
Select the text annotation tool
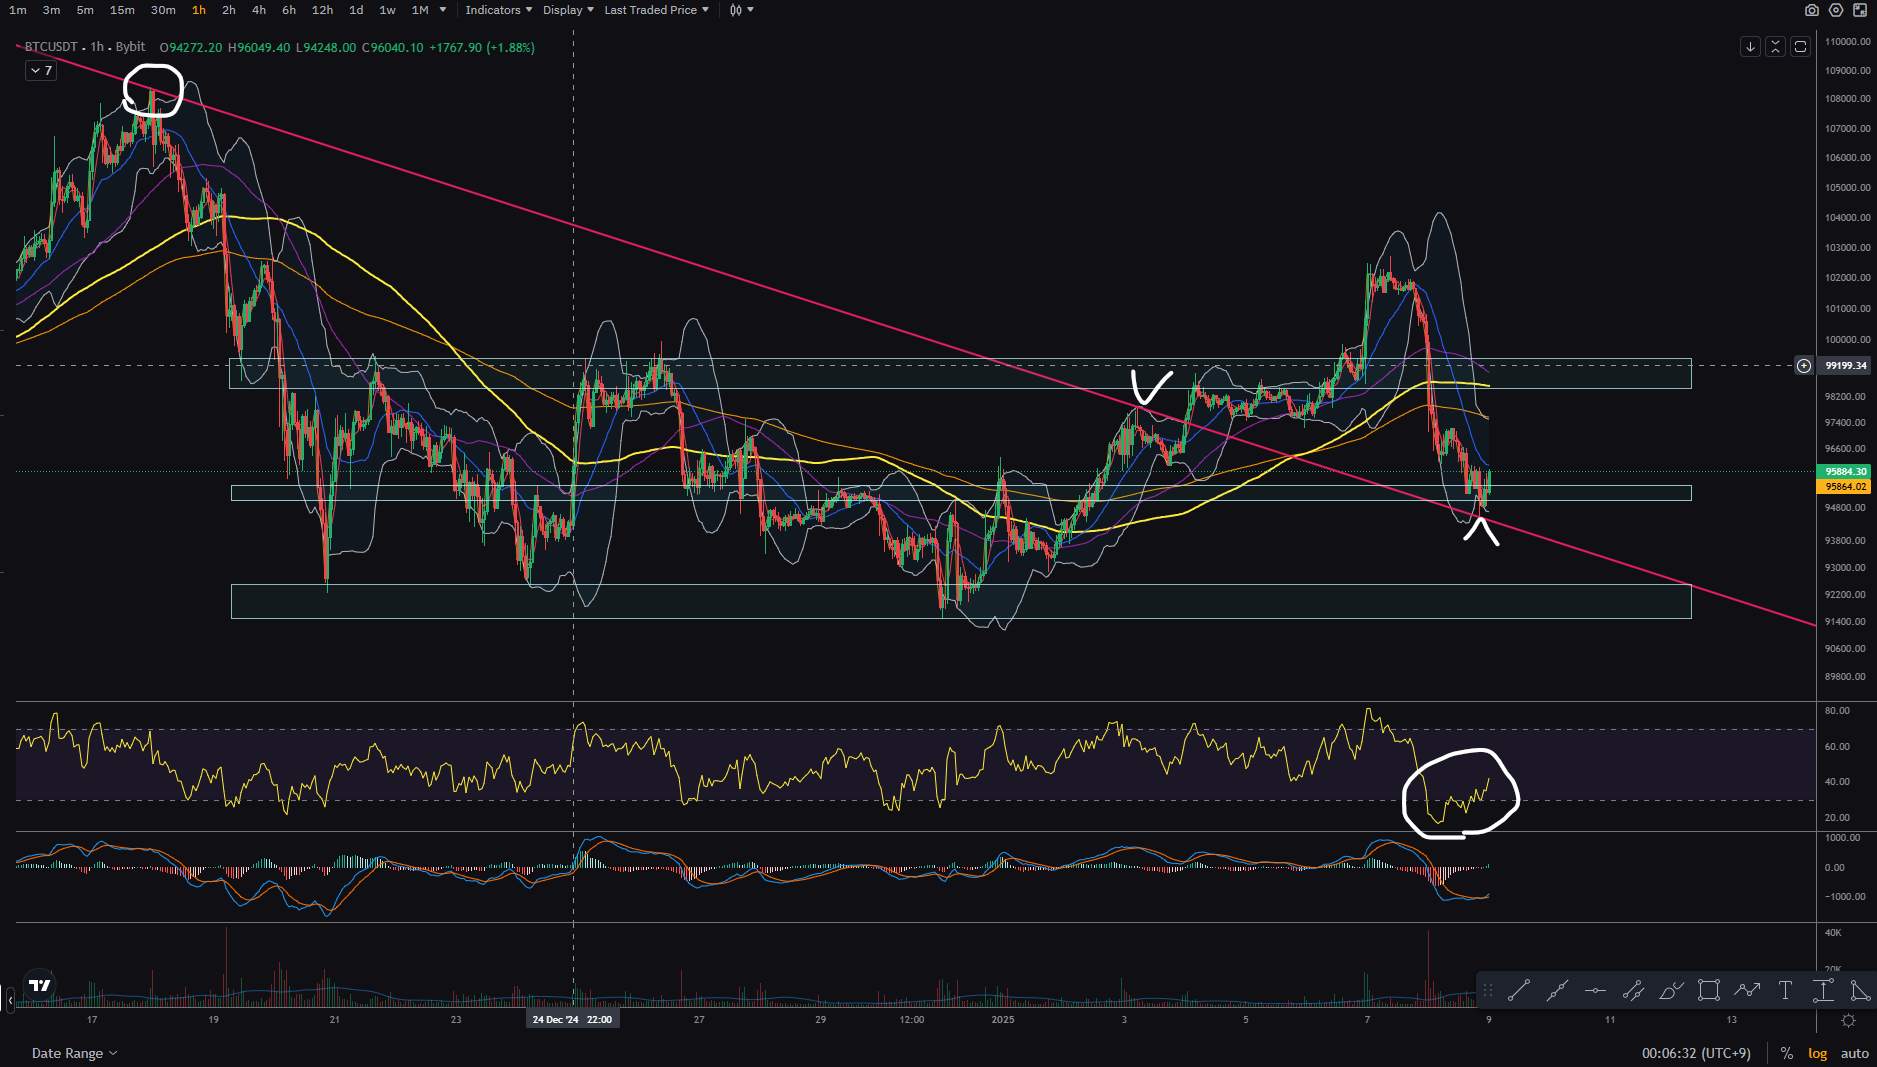pos(1785,991)
